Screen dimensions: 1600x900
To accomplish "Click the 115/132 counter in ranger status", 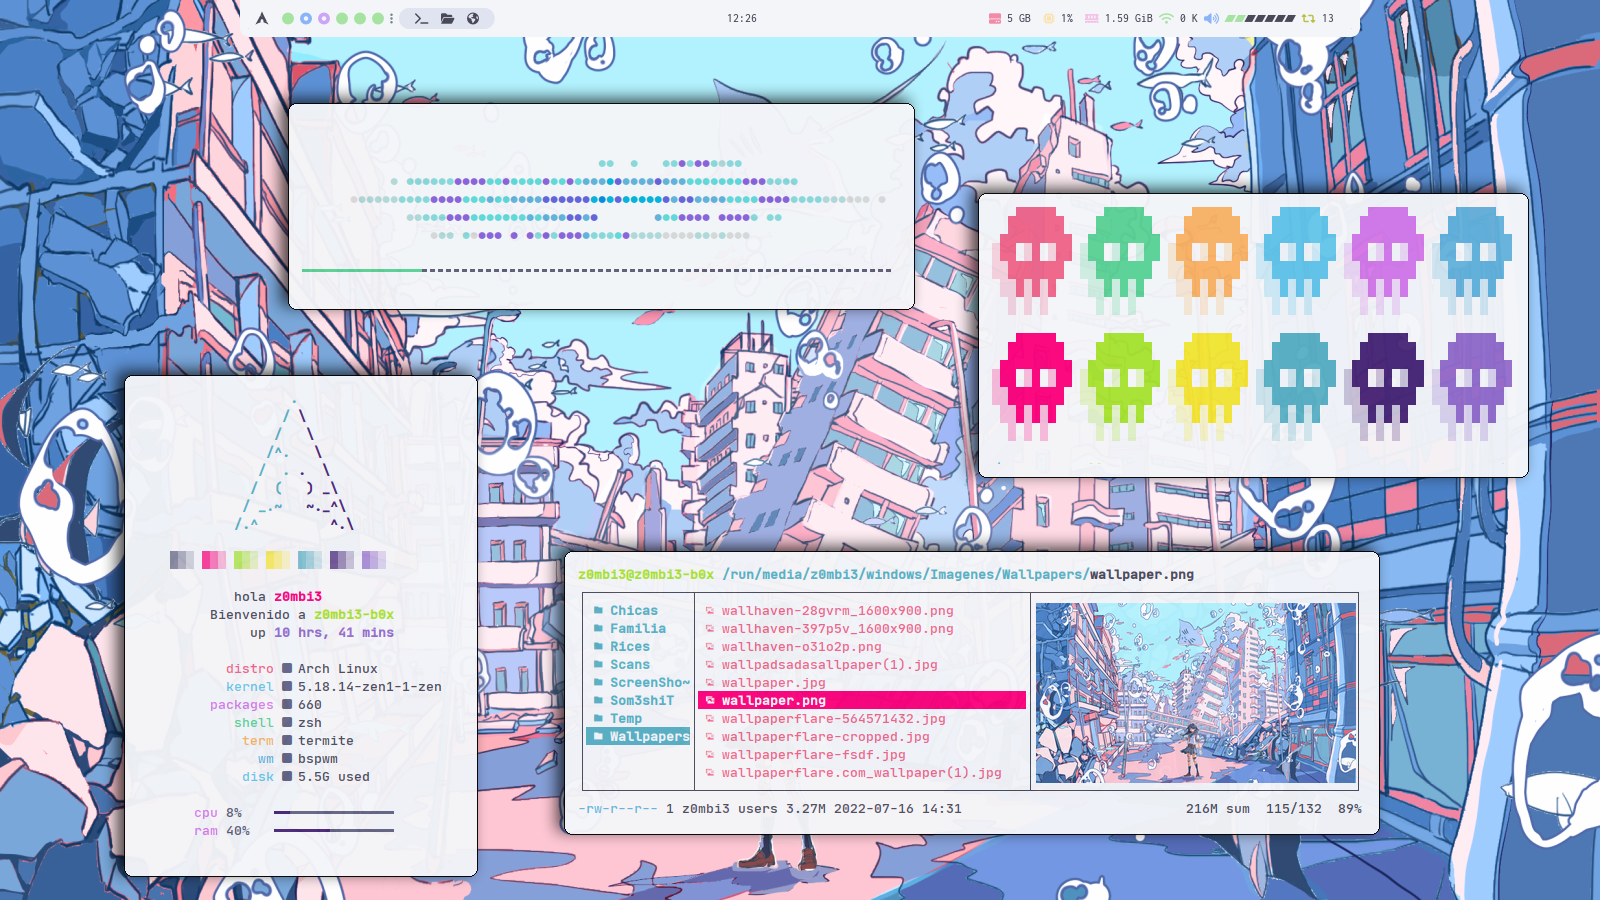I will (x=1294, y=808).
